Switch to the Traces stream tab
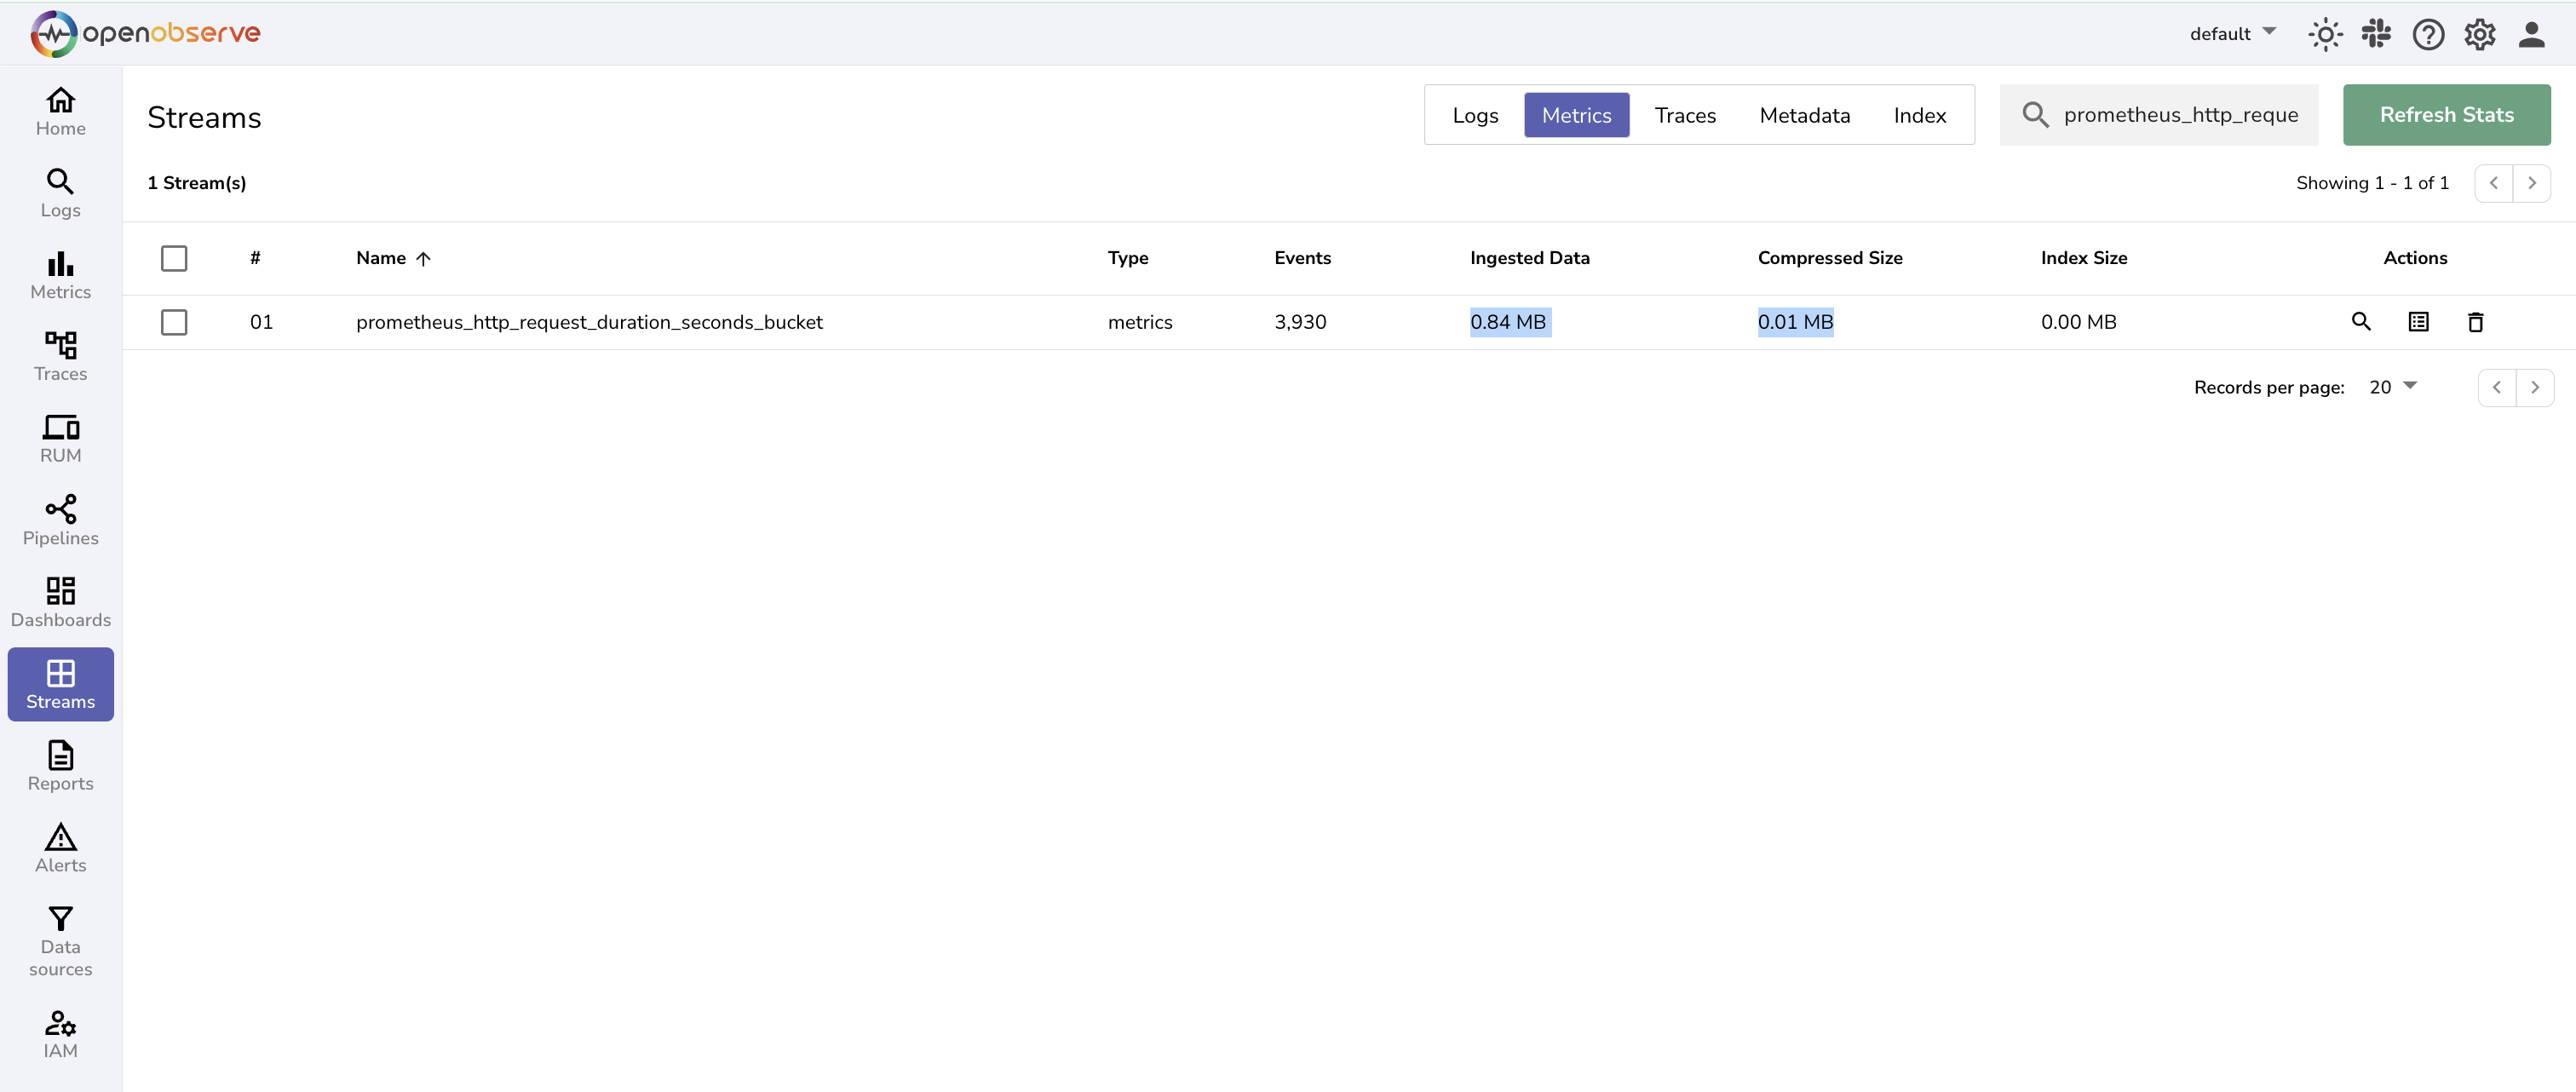 point(1685,115)
